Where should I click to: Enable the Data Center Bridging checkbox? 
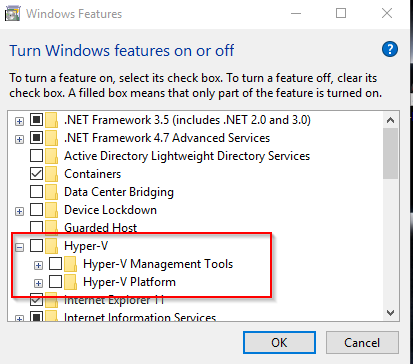pos(36,191)
